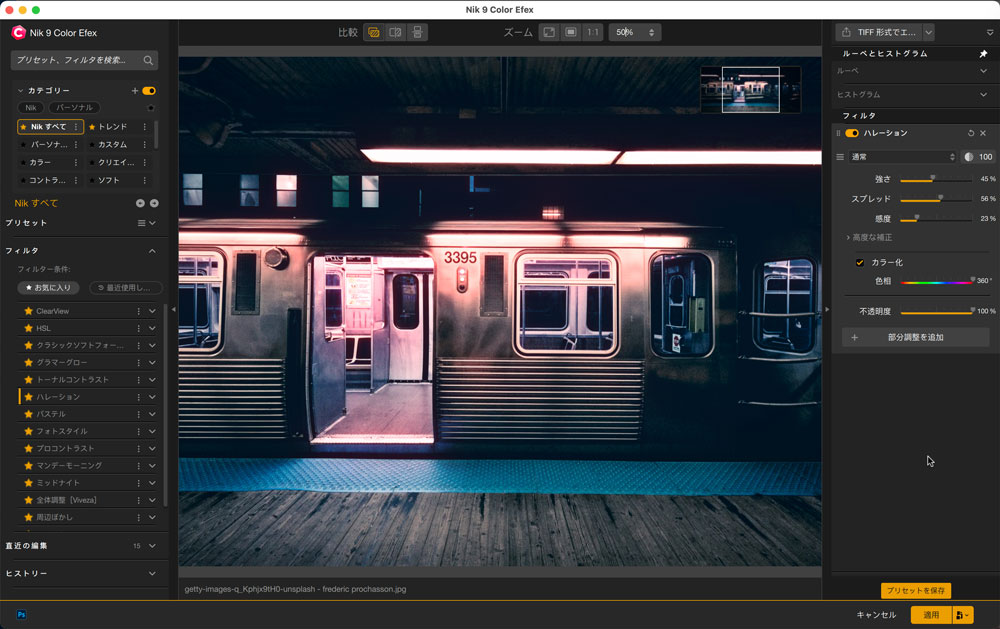Set zoom to 1:1

click(593, 32)
